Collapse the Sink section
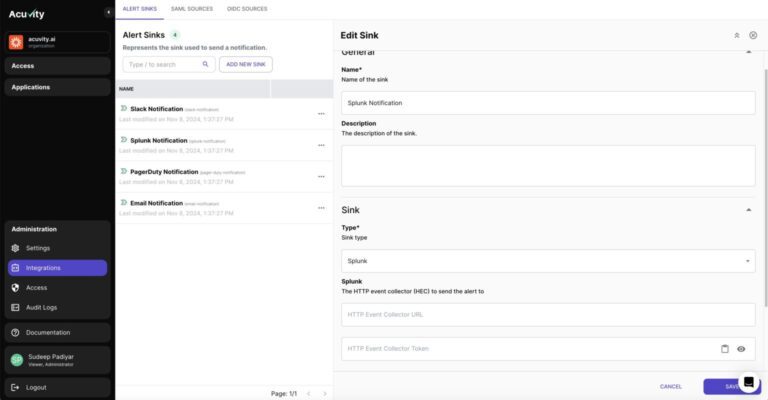Viewport: 768px width, 400px height. (749, 210)
